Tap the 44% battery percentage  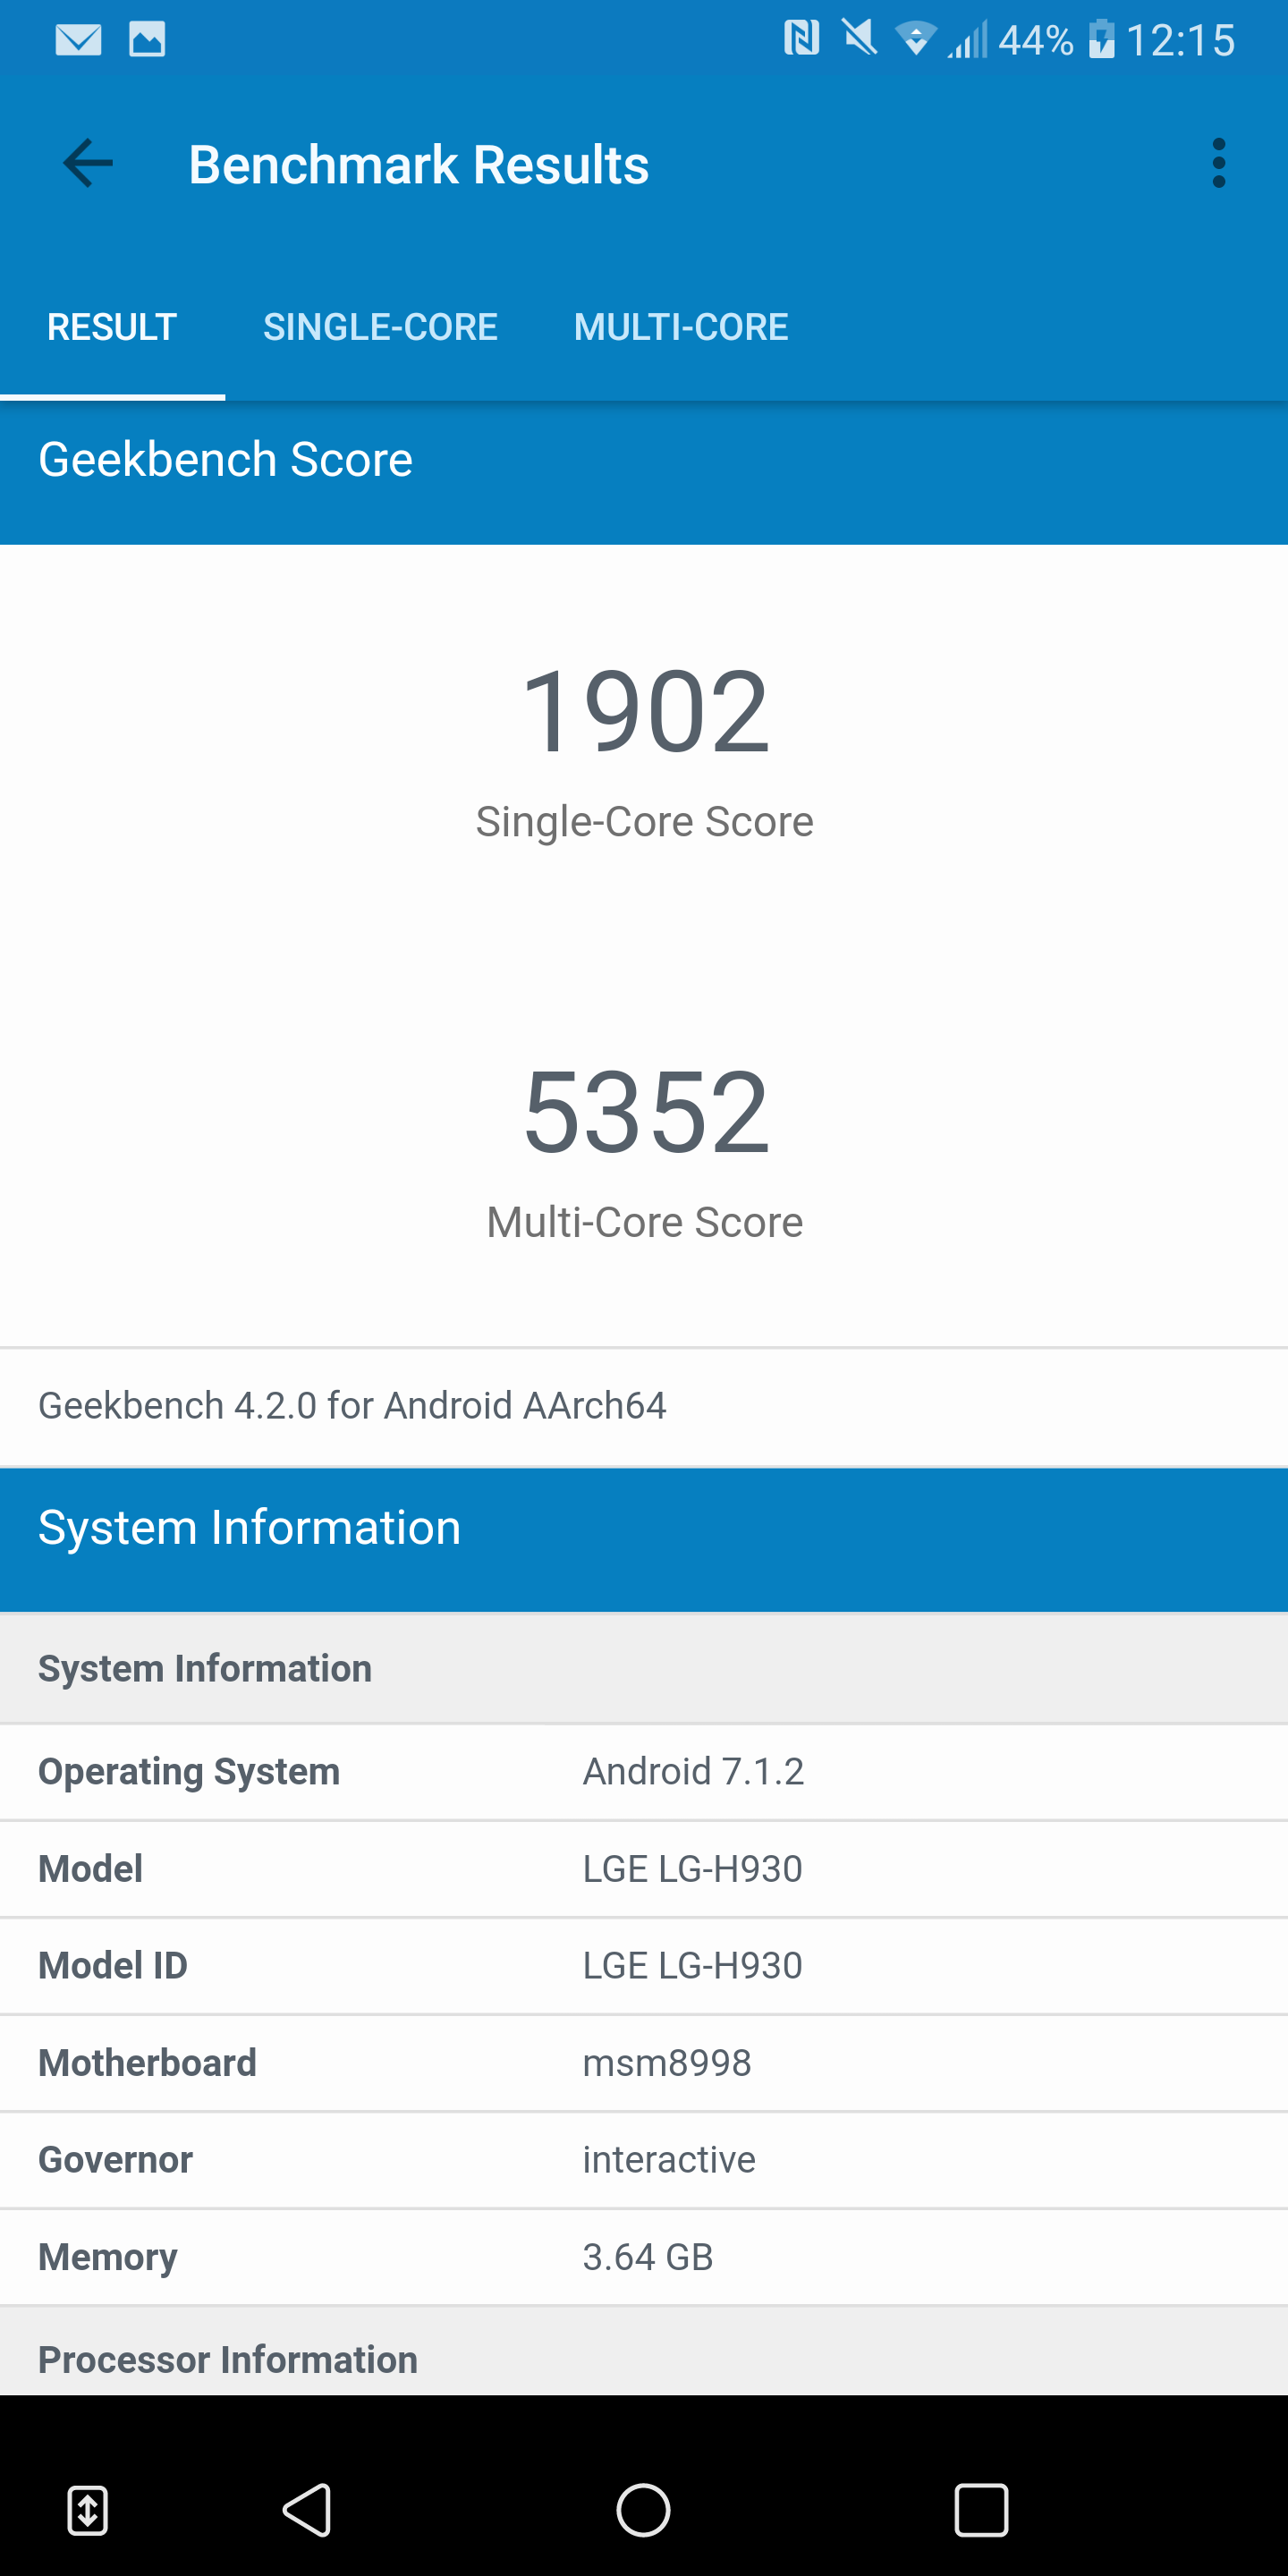click(x=1036, y=40)
